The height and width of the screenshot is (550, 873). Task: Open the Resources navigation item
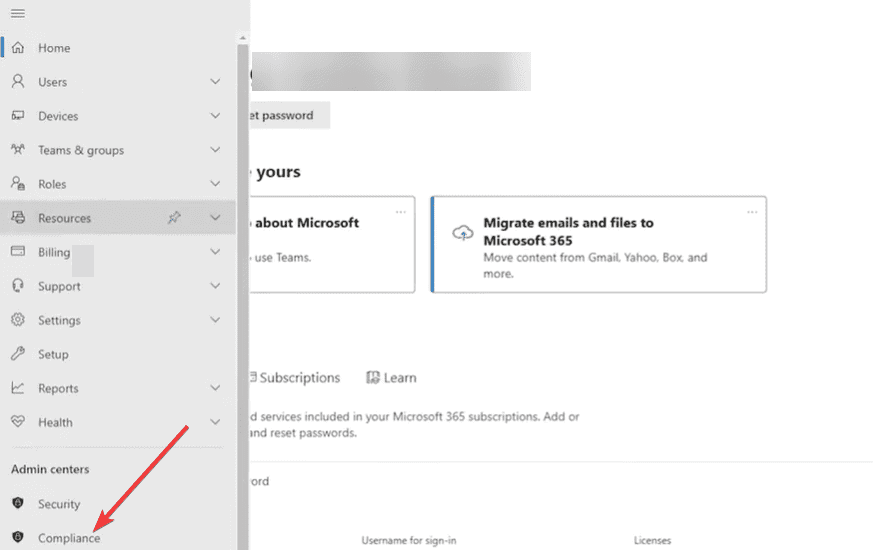click(x=118, y=218)
